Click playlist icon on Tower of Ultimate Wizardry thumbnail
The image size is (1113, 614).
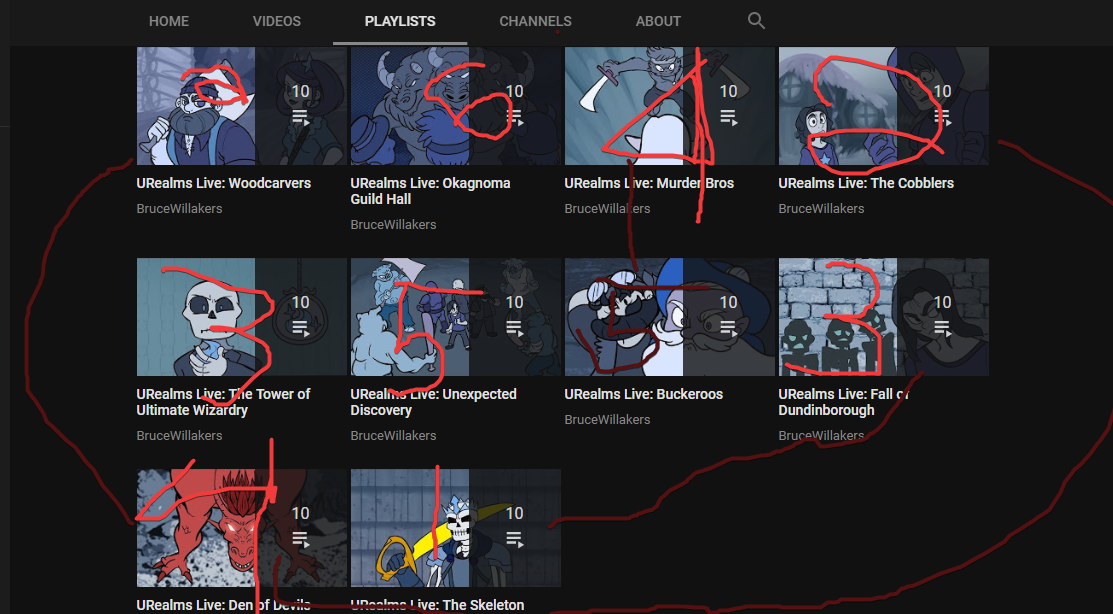(x=301, y=328)
